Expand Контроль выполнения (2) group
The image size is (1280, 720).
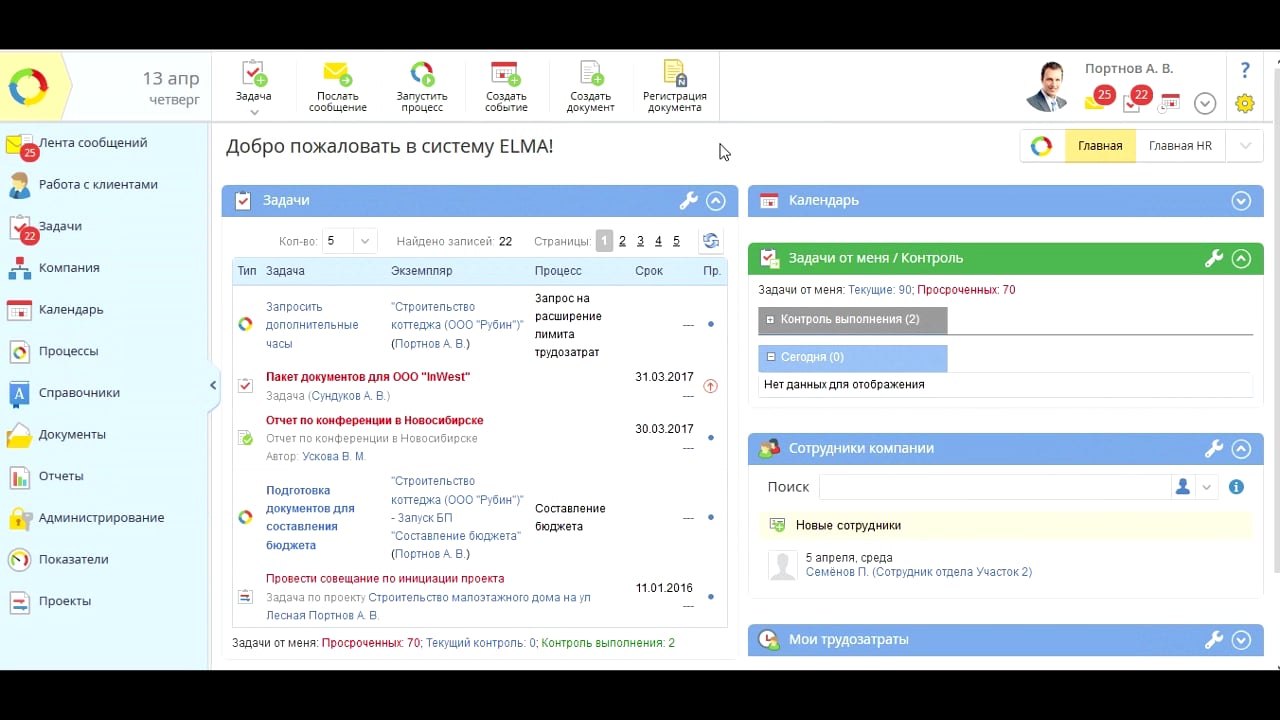coord(771,320)
